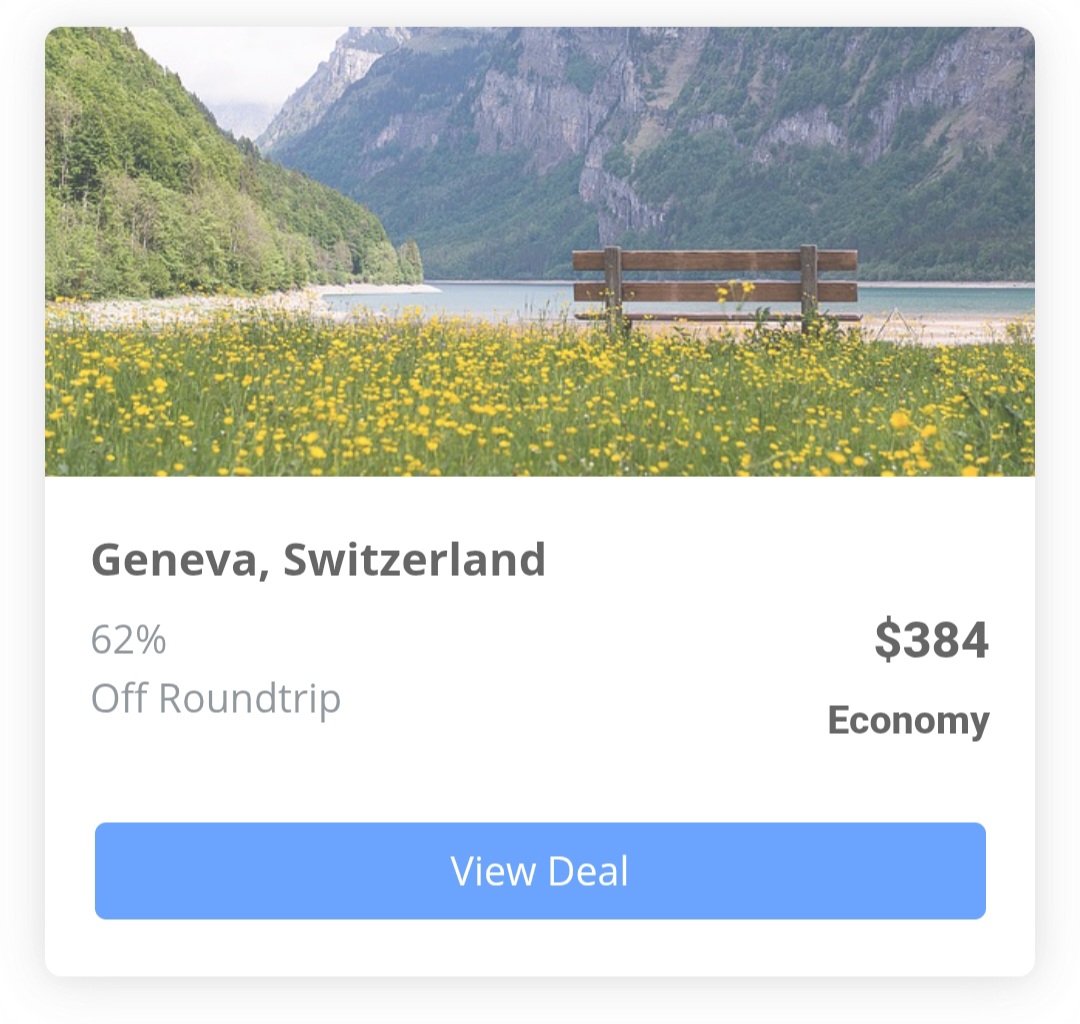
Task: Click the 62% discount figure
Action: coord(129,640)
